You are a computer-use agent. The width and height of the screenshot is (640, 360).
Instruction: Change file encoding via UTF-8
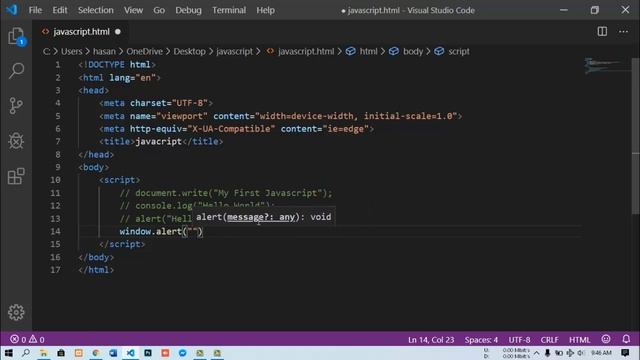click(x=519, y=340)
